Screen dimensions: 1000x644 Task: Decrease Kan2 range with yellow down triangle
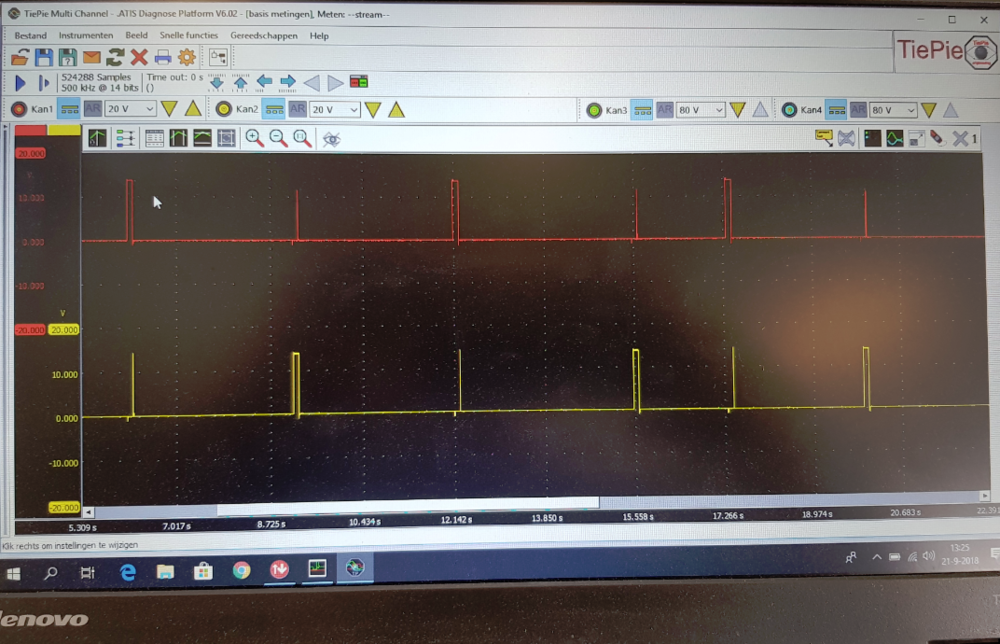(x=373, y=109)
